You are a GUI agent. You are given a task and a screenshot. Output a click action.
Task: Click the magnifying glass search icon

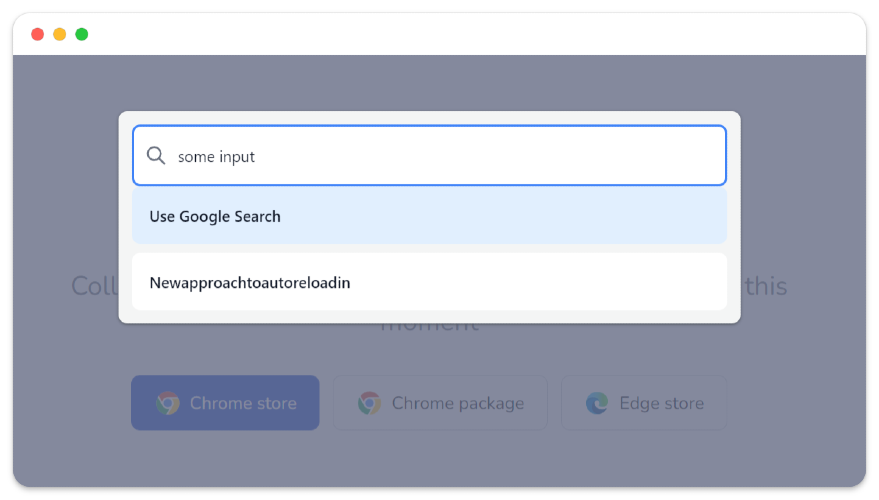coord(156,155)
